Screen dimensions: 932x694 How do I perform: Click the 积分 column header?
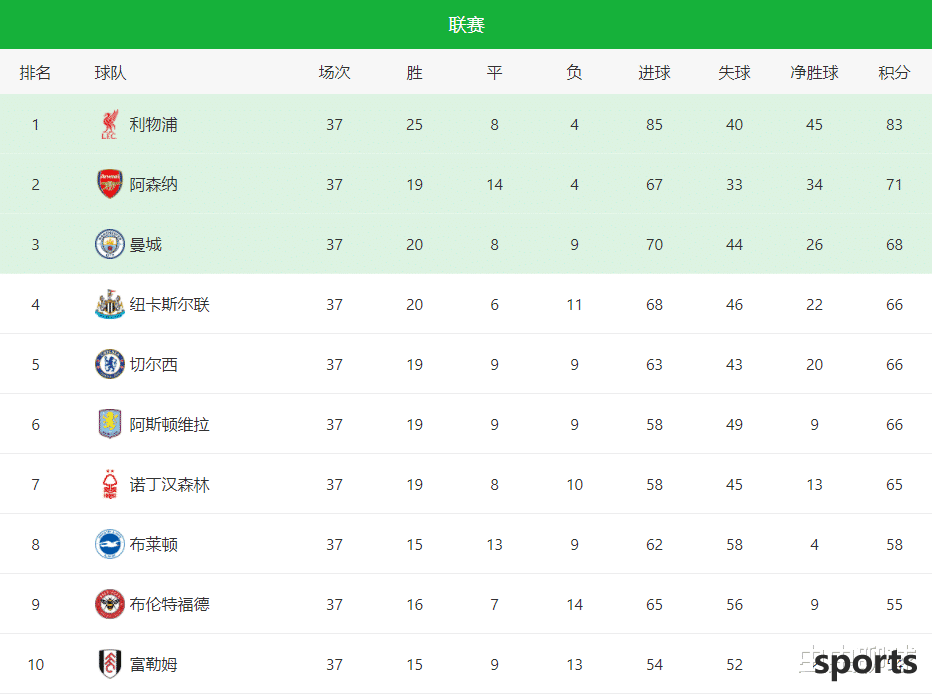(894, 72)
